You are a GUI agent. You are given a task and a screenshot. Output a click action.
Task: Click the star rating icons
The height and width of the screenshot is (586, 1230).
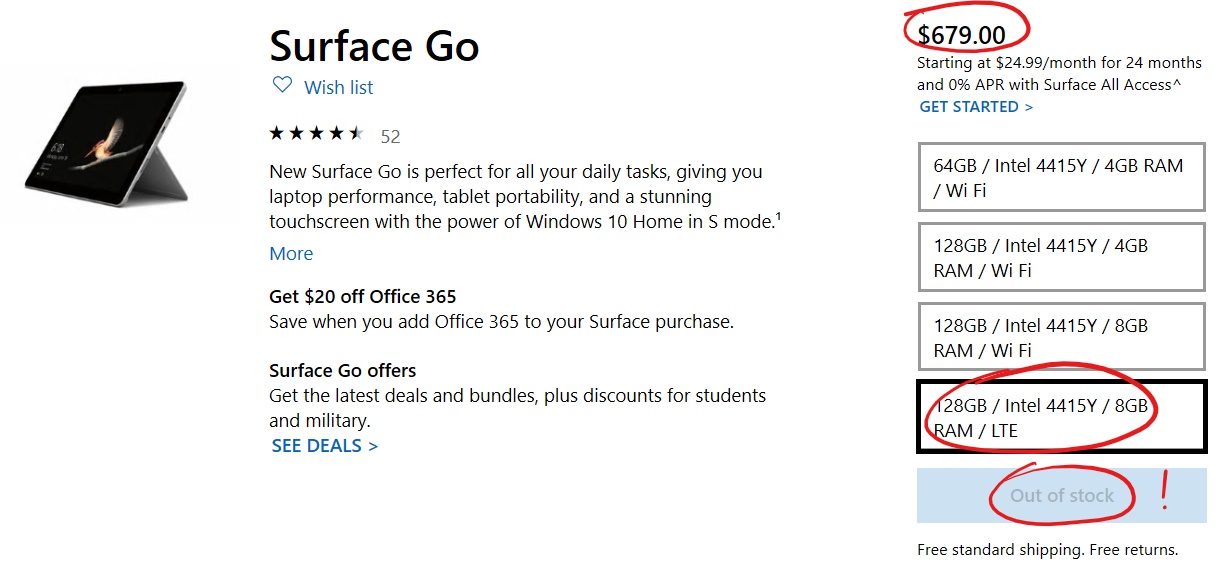click(317, 134)
